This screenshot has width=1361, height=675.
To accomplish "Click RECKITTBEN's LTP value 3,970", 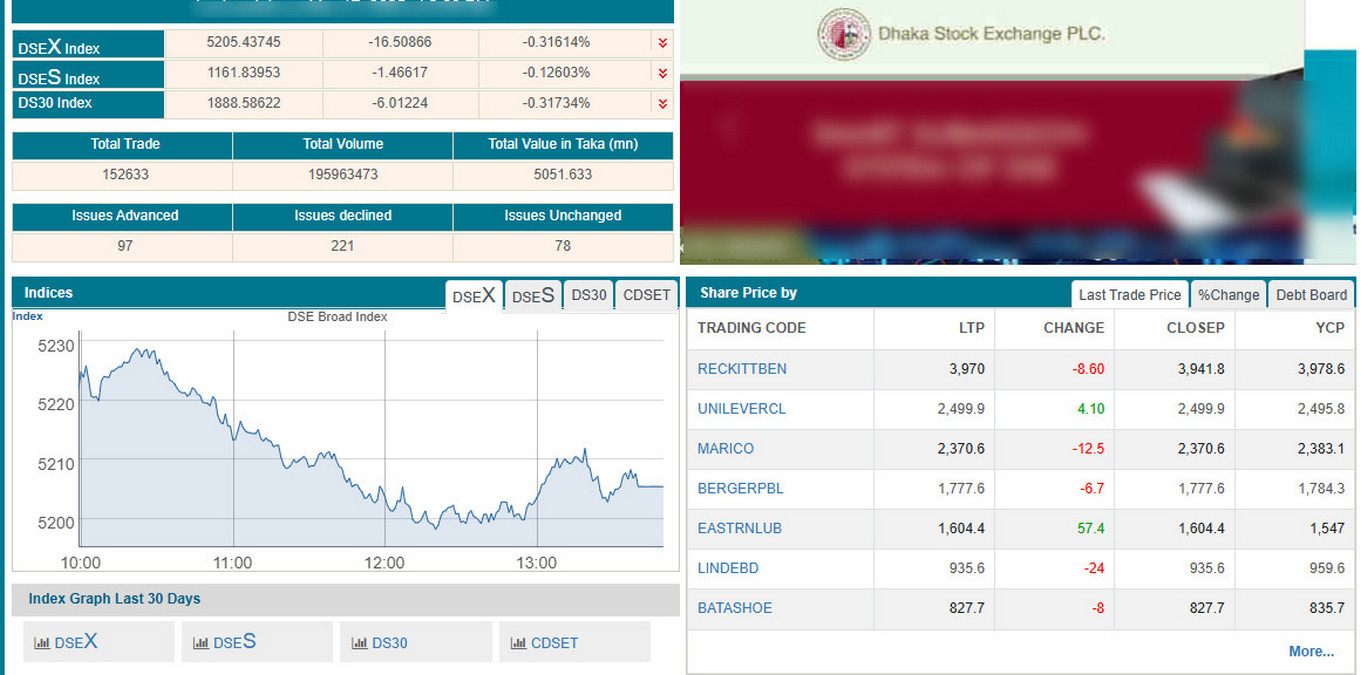I will 967,369.
